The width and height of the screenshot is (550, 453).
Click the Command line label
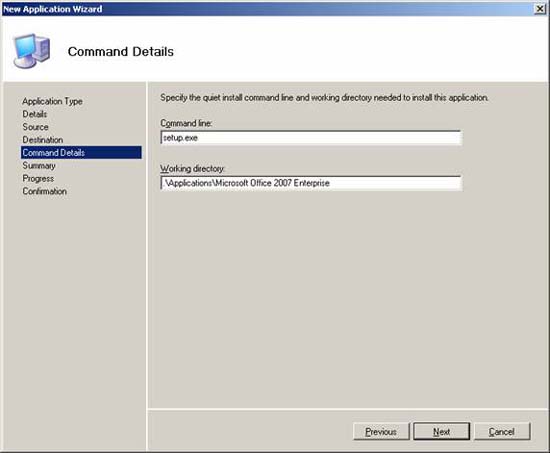pyautogui.click(x=186, y=123)
